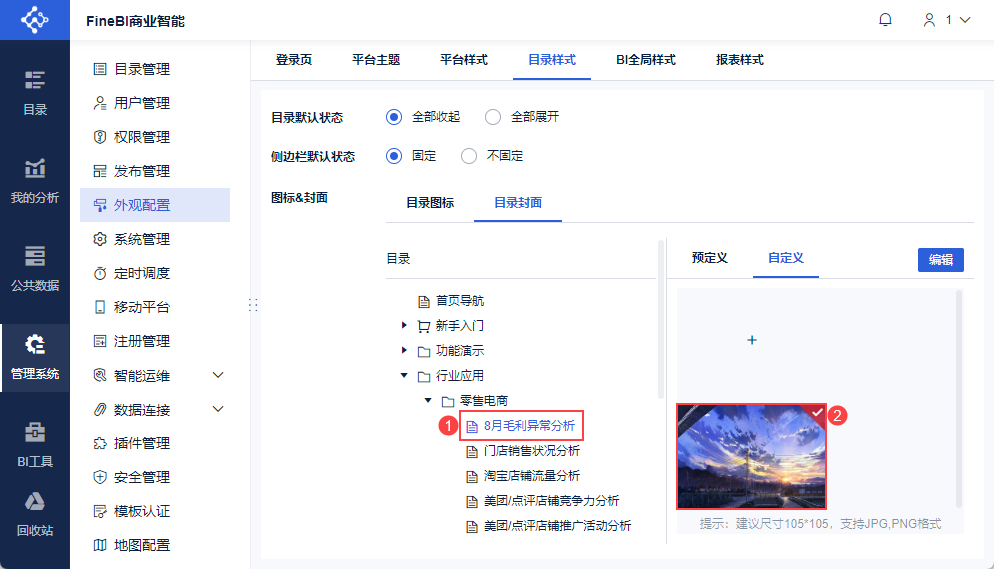
Task: Add a custom cover via plus button
Action: tap(752, 340)
